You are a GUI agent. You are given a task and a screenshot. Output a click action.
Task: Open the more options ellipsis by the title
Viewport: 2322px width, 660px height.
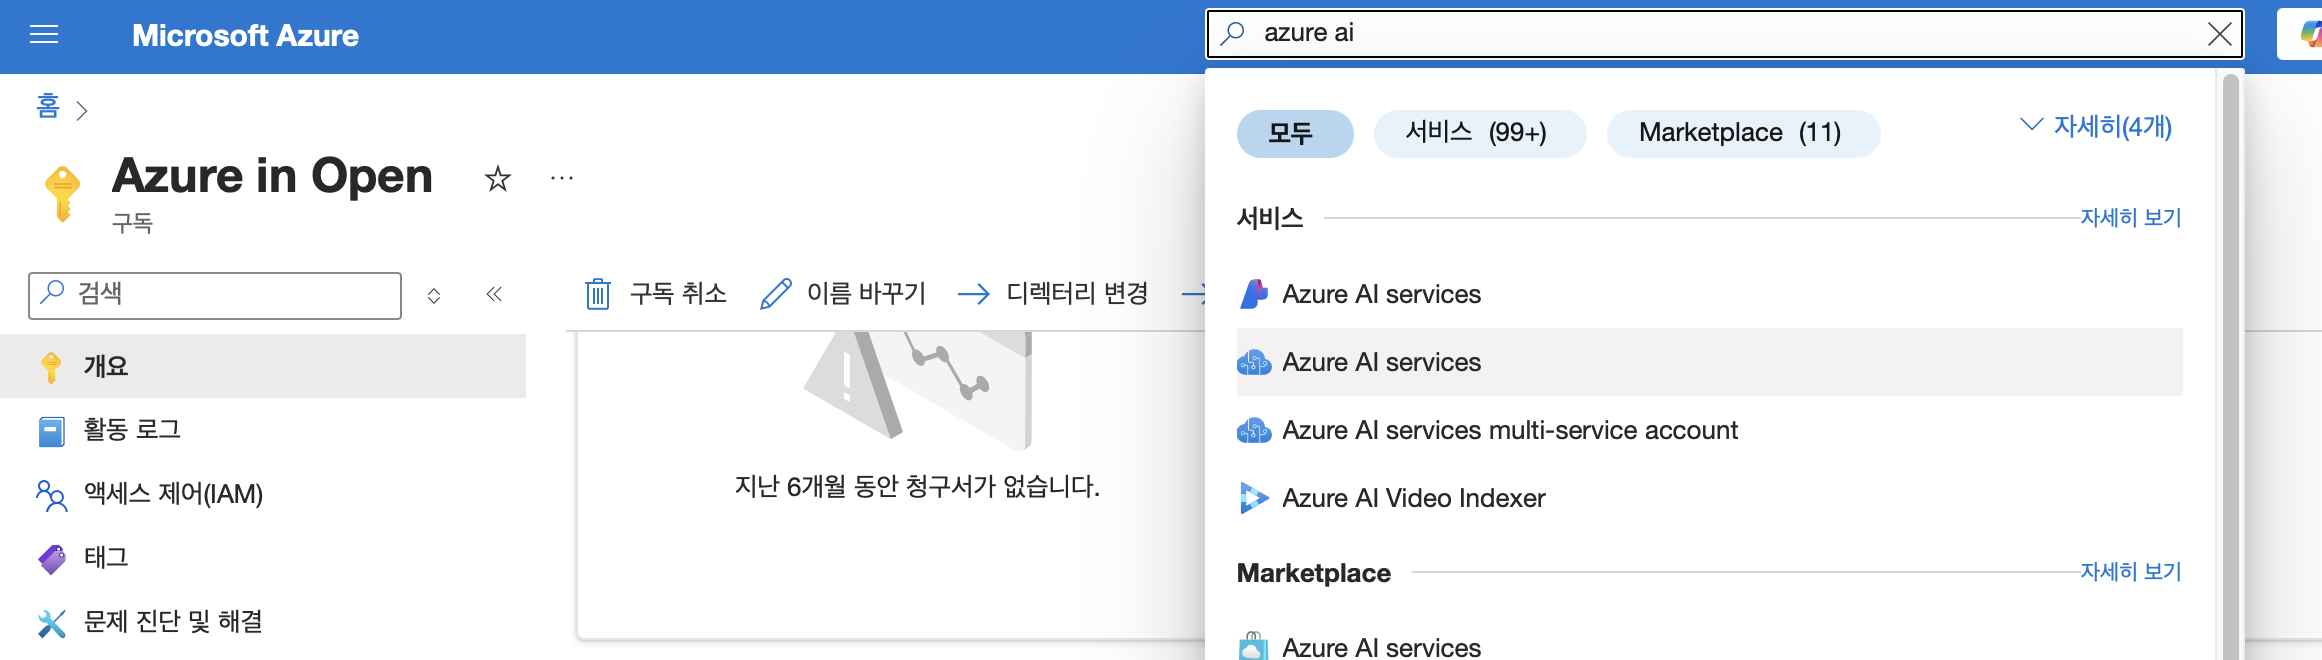pyautogui.click(x=562, y=178)
